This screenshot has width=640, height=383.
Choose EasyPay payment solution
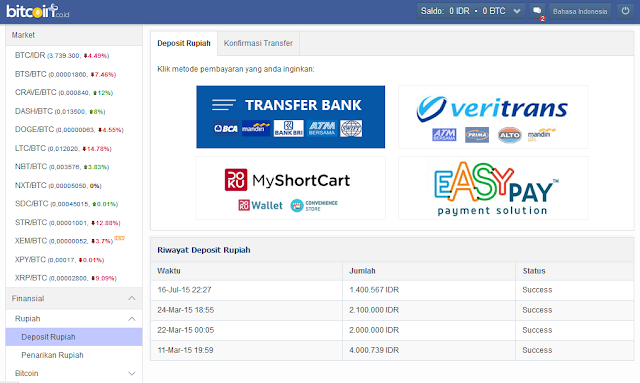tap(493, 188)
